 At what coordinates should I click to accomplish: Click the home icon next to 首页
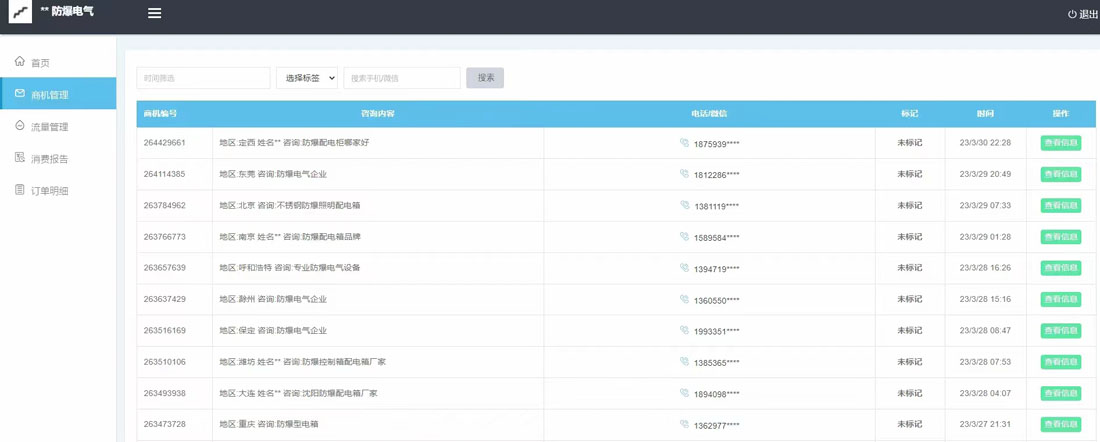coord(20,62)
